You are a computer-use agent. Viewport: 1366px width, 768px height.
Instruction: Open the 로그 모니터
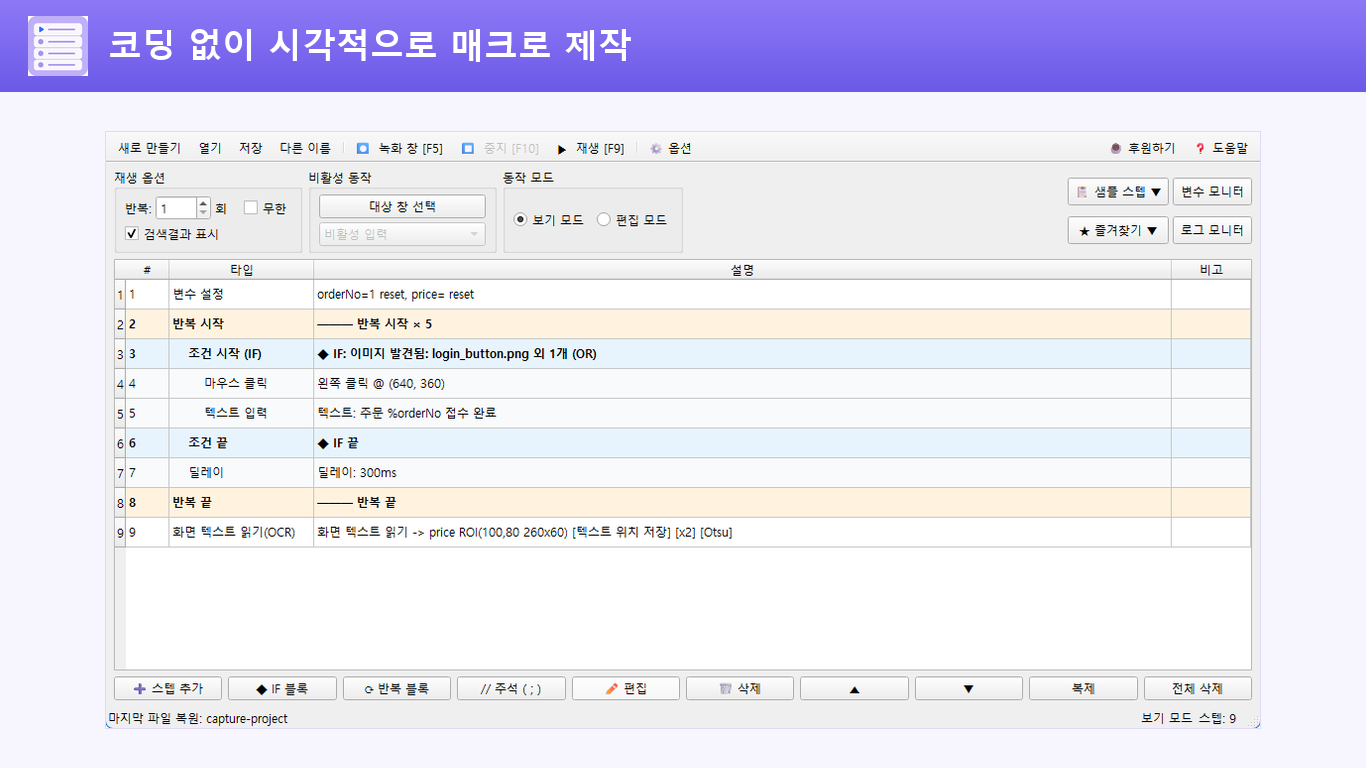(x=1212, y=230)
